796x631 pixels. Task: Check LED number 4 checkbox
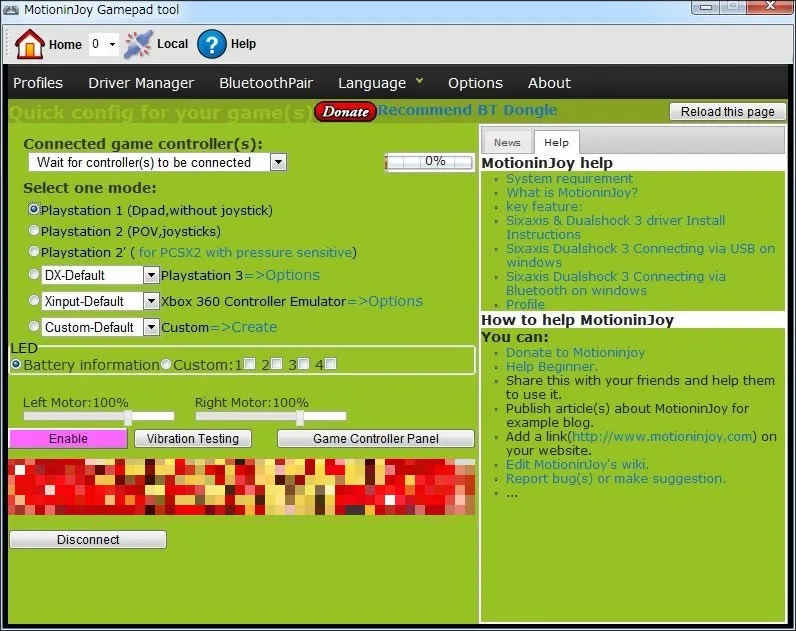click(330, 364)
